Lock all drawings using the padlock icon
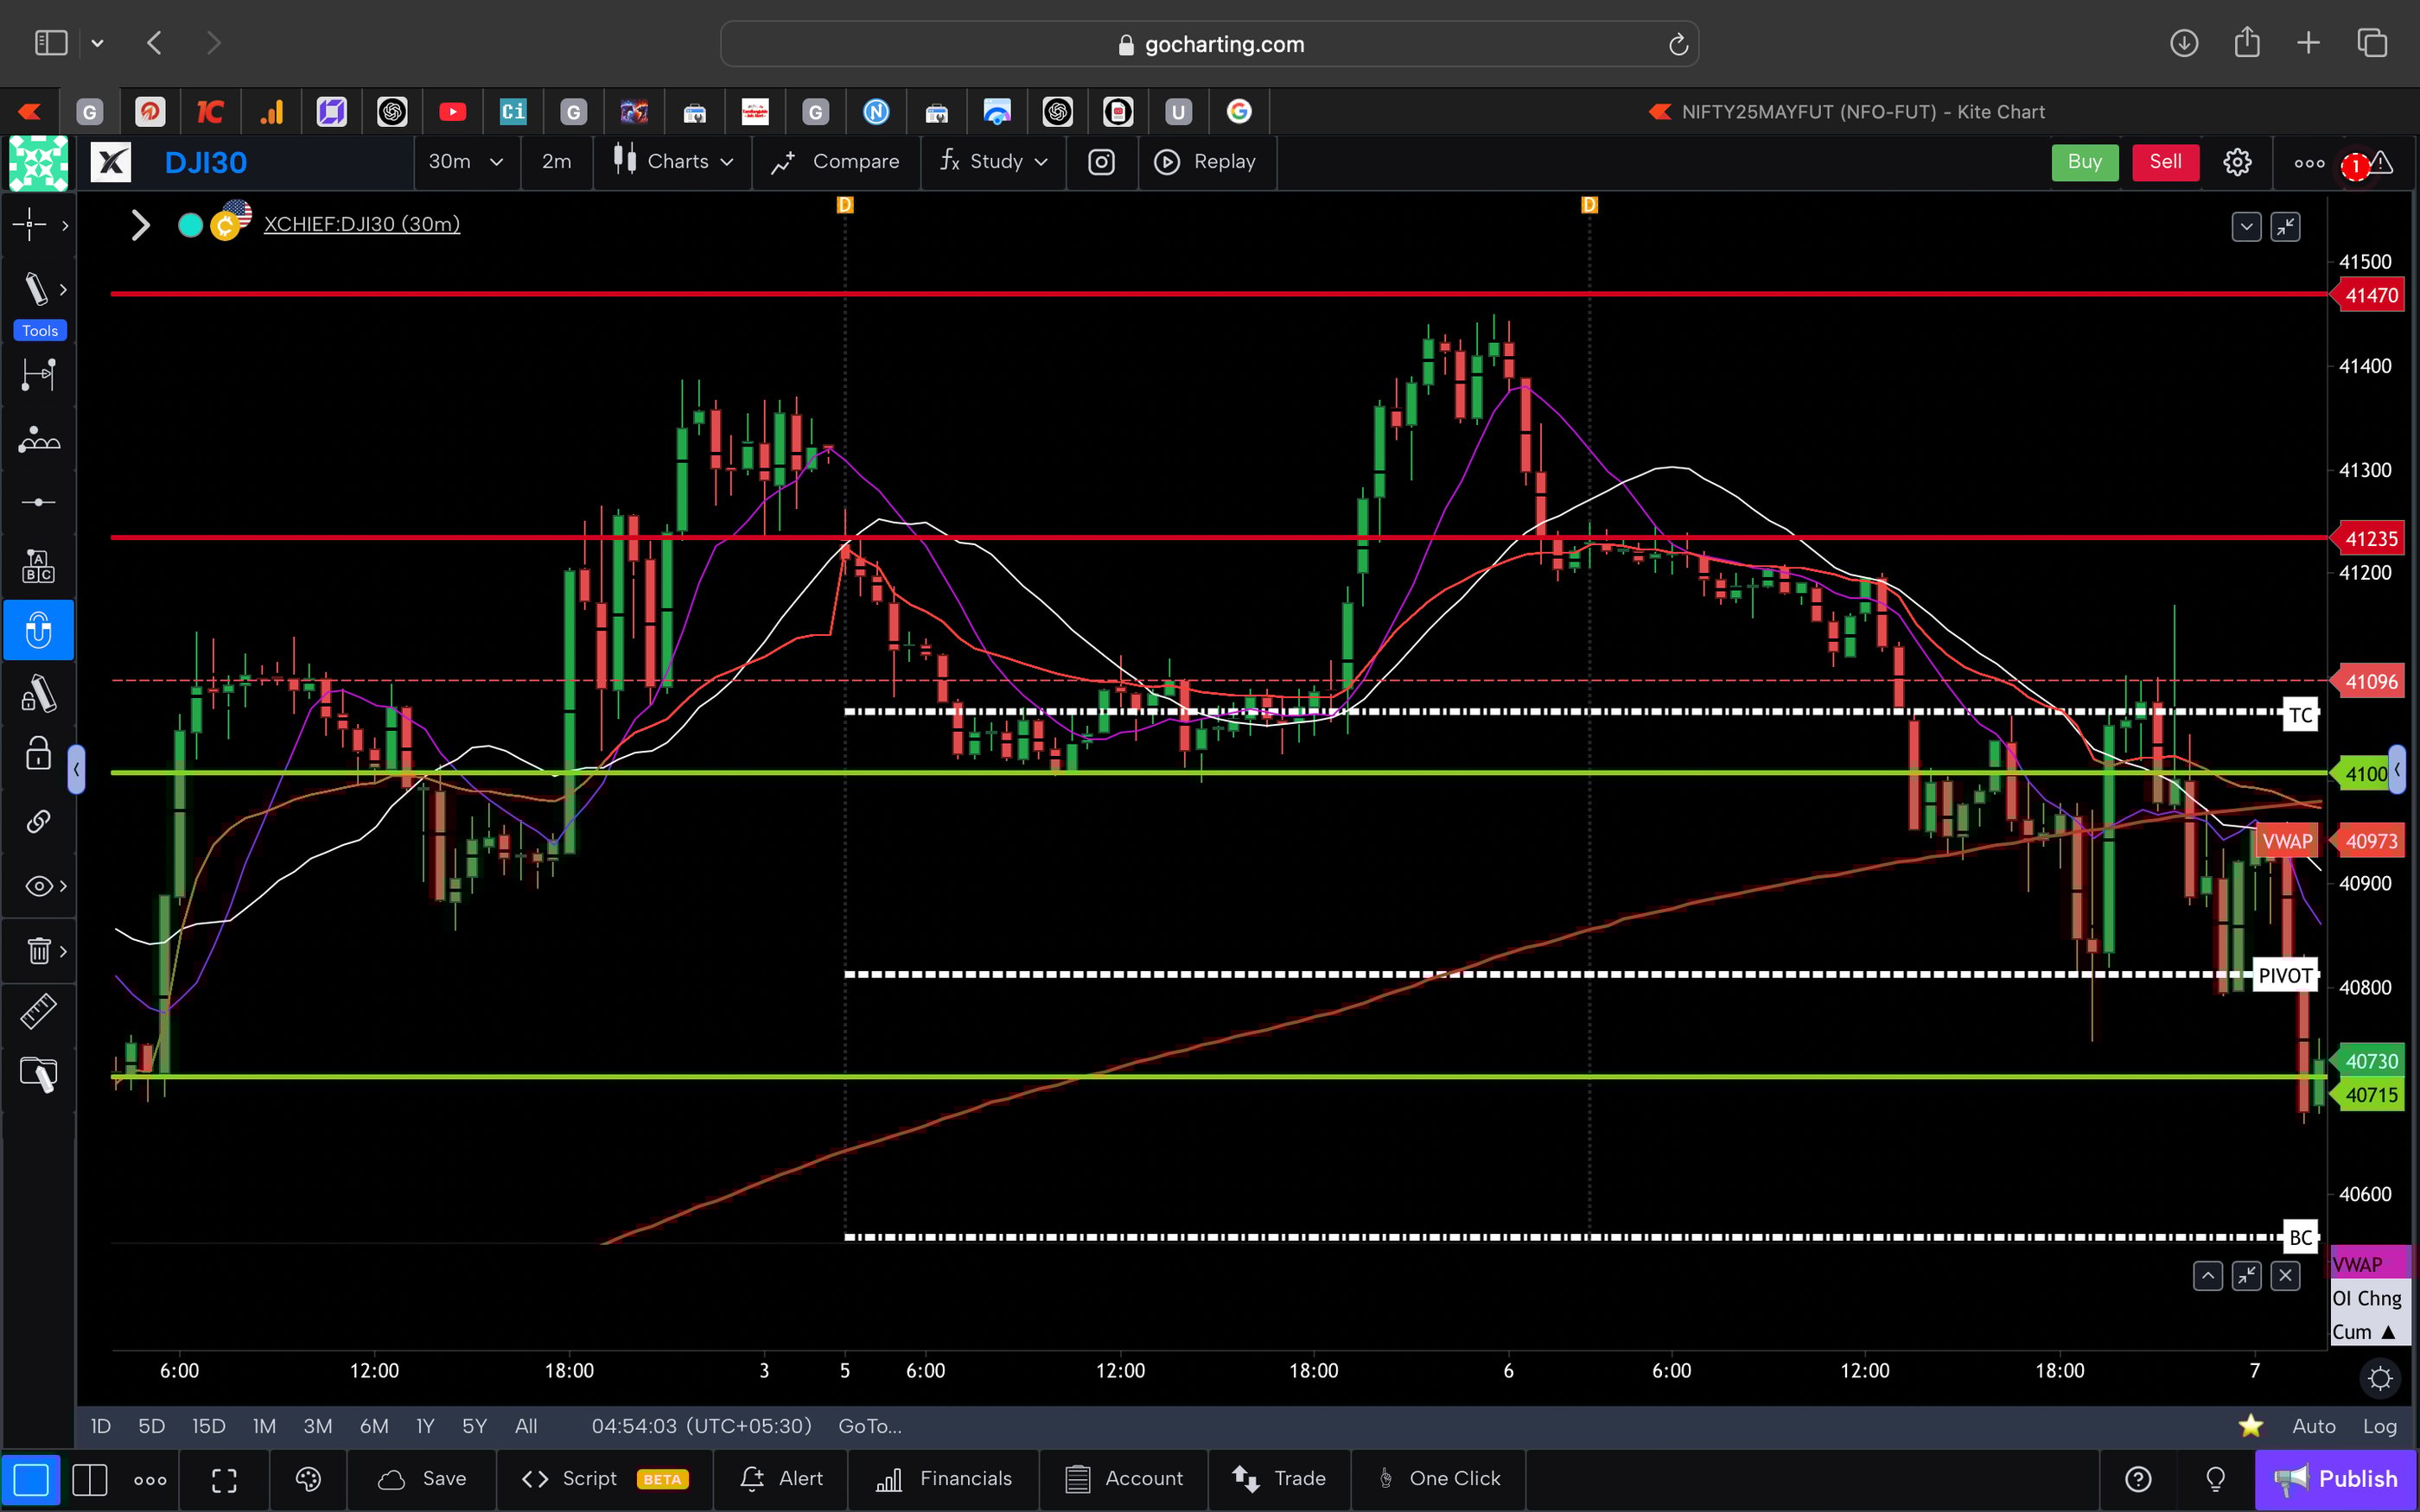2420x1512 pixels. point(37,753)
